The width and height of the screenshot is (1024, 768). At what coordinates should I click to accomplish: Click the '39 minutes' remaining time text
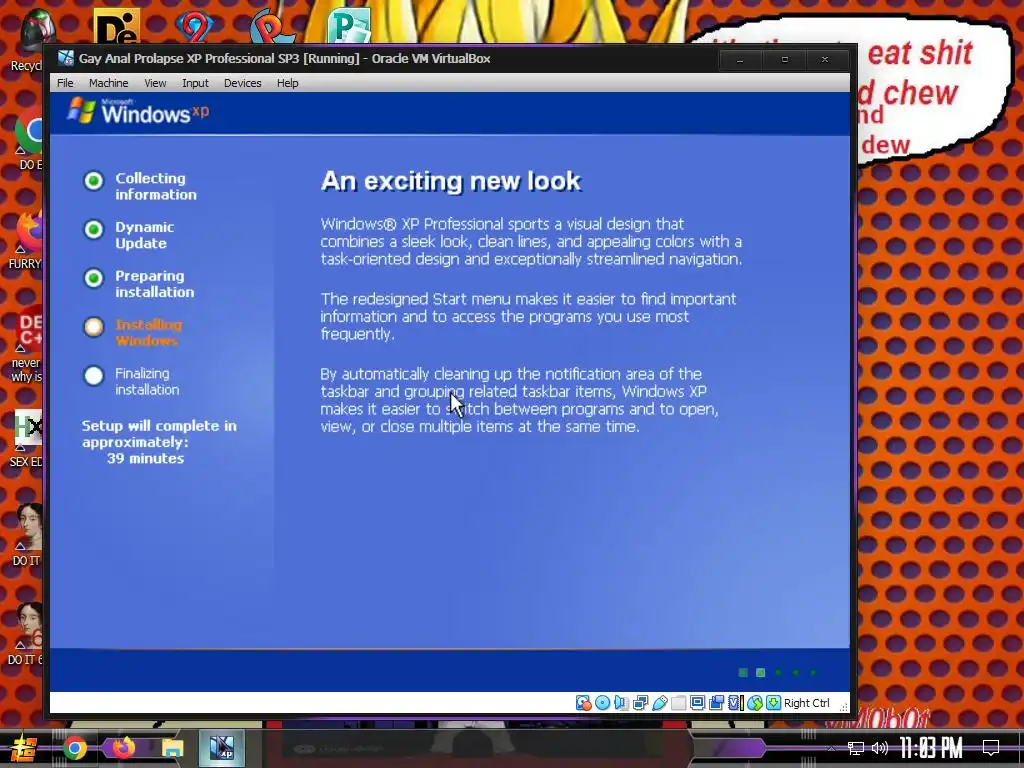[x=146, y=458]
